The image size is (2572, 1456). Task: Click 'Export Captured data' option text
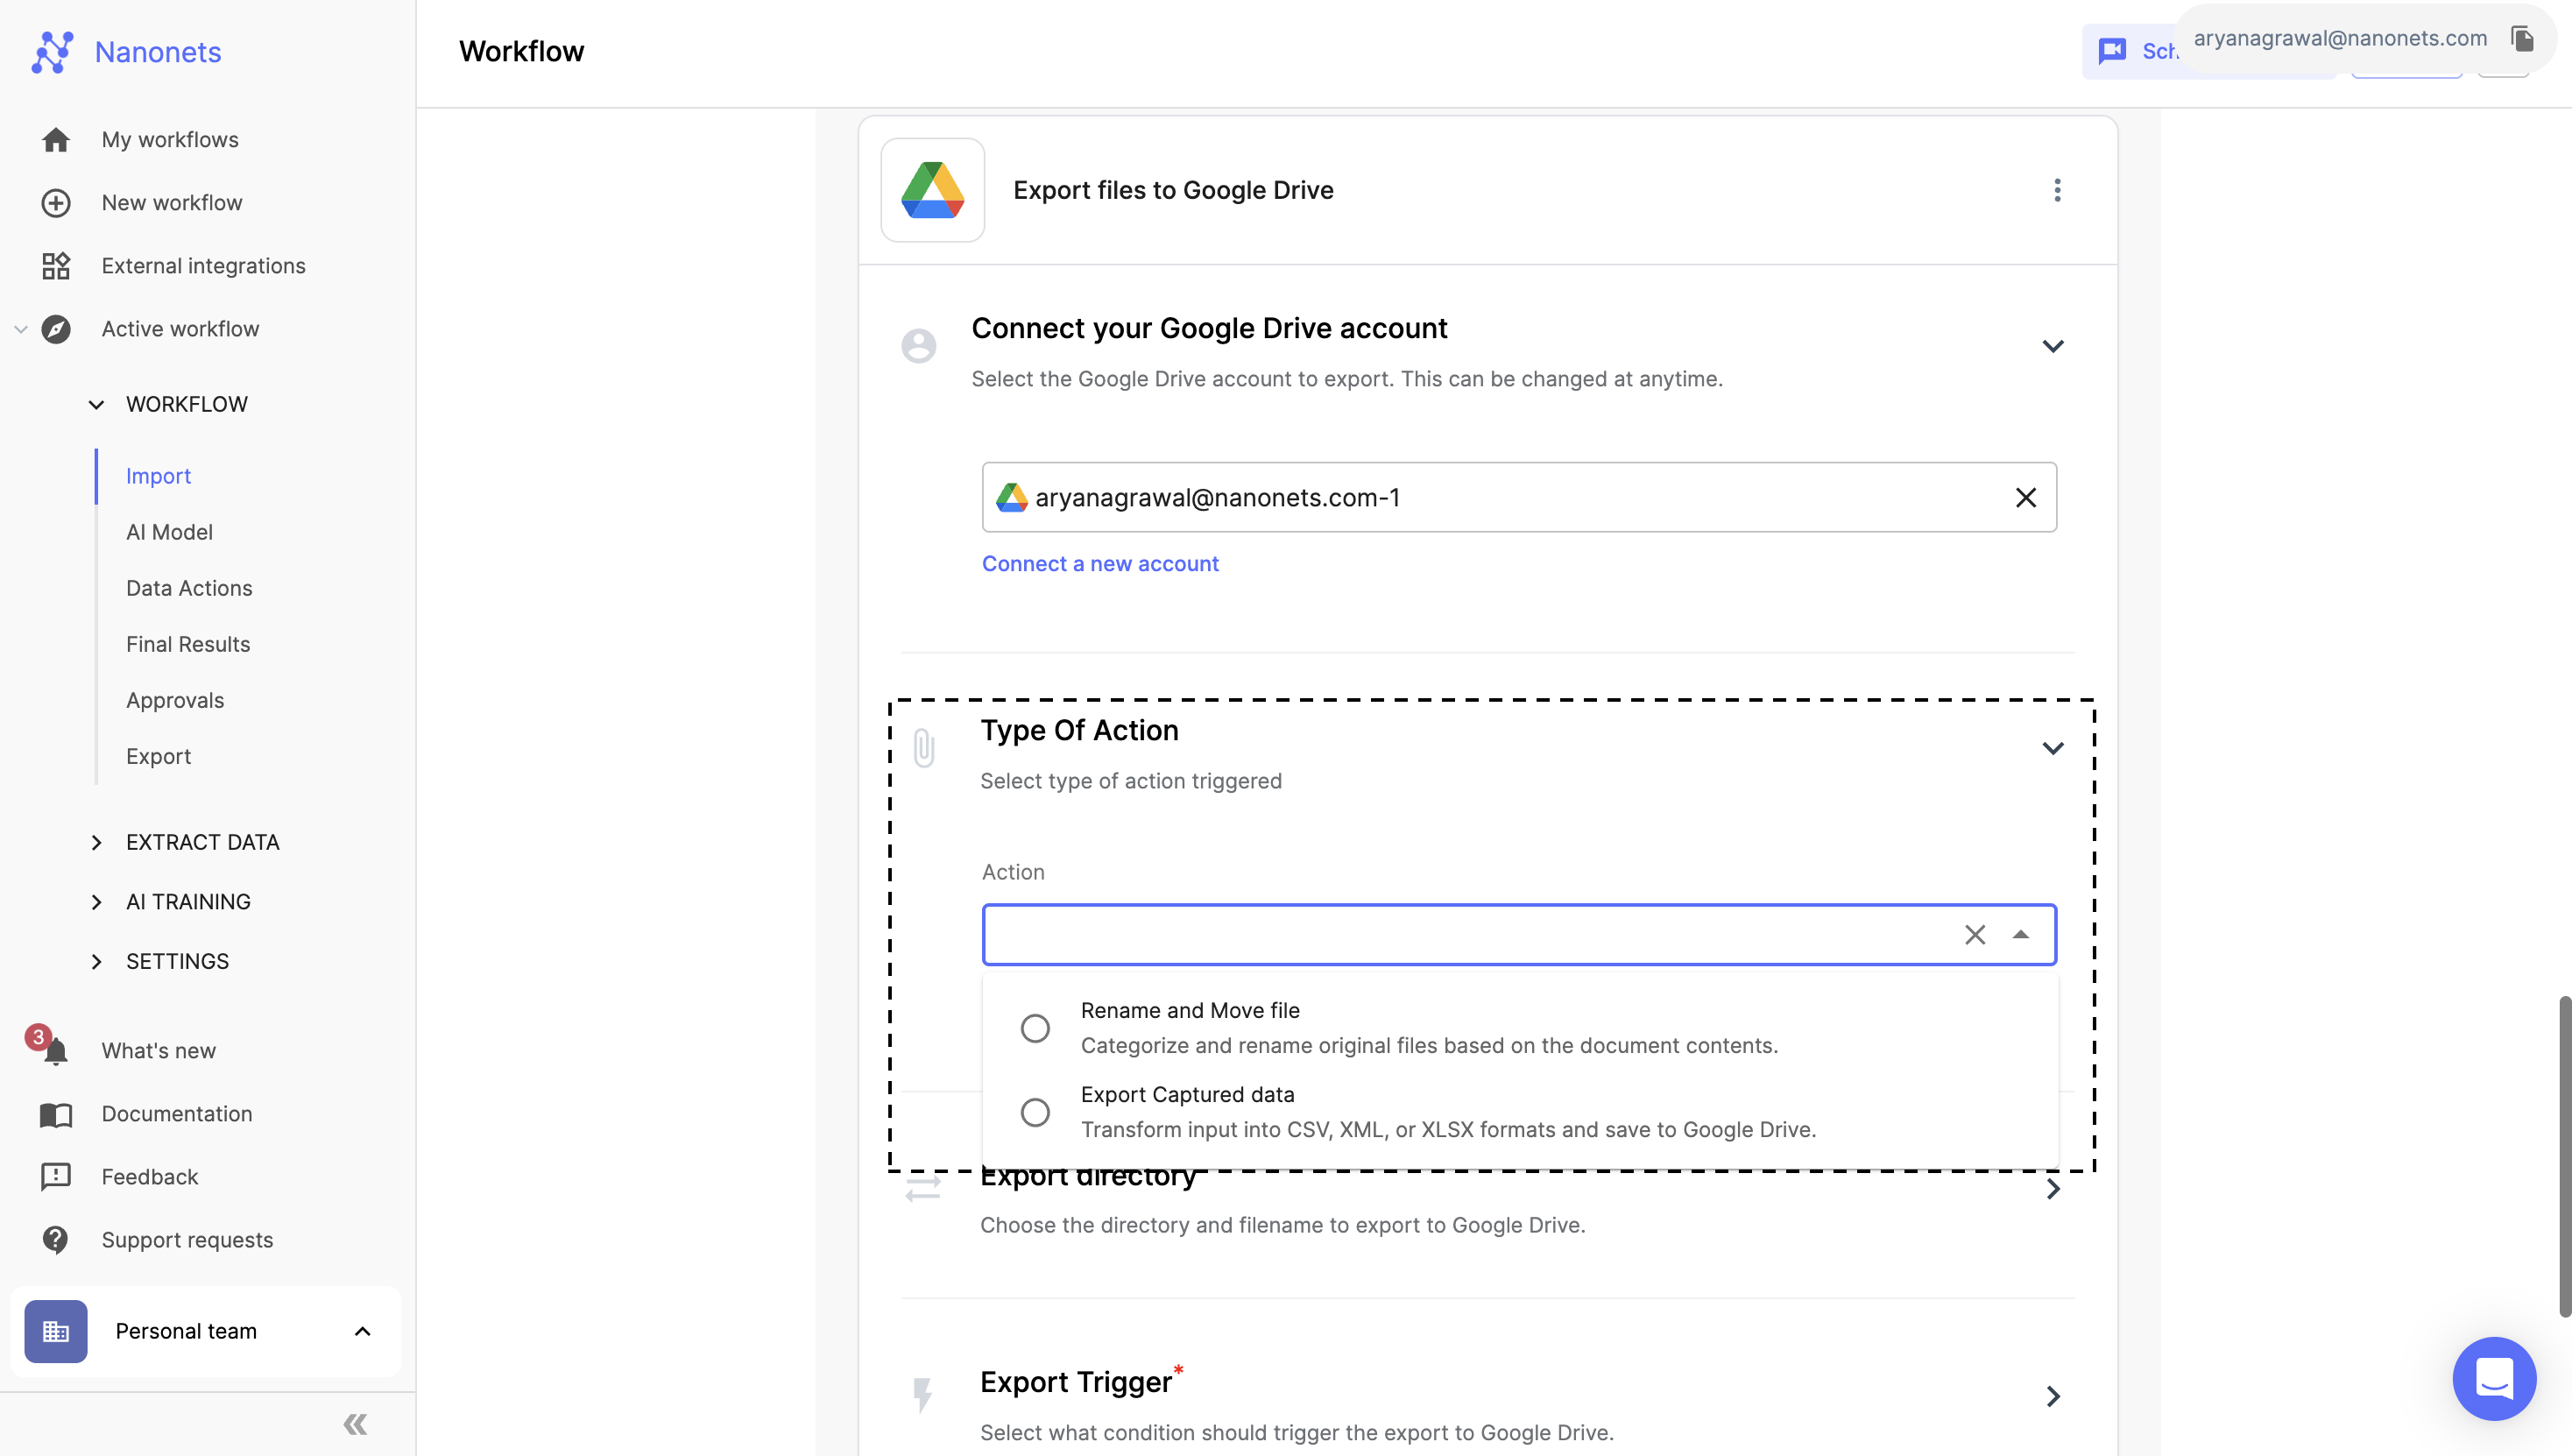(1187, 1095)
